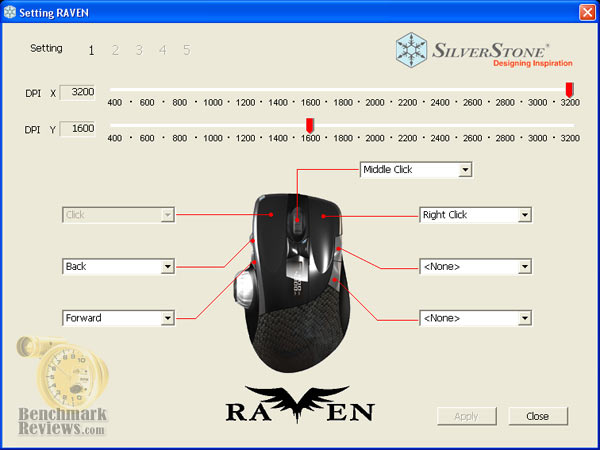The image size is (600, 450).
Task: Click the DPI Y slider red handle
Action: click(310, 126)
